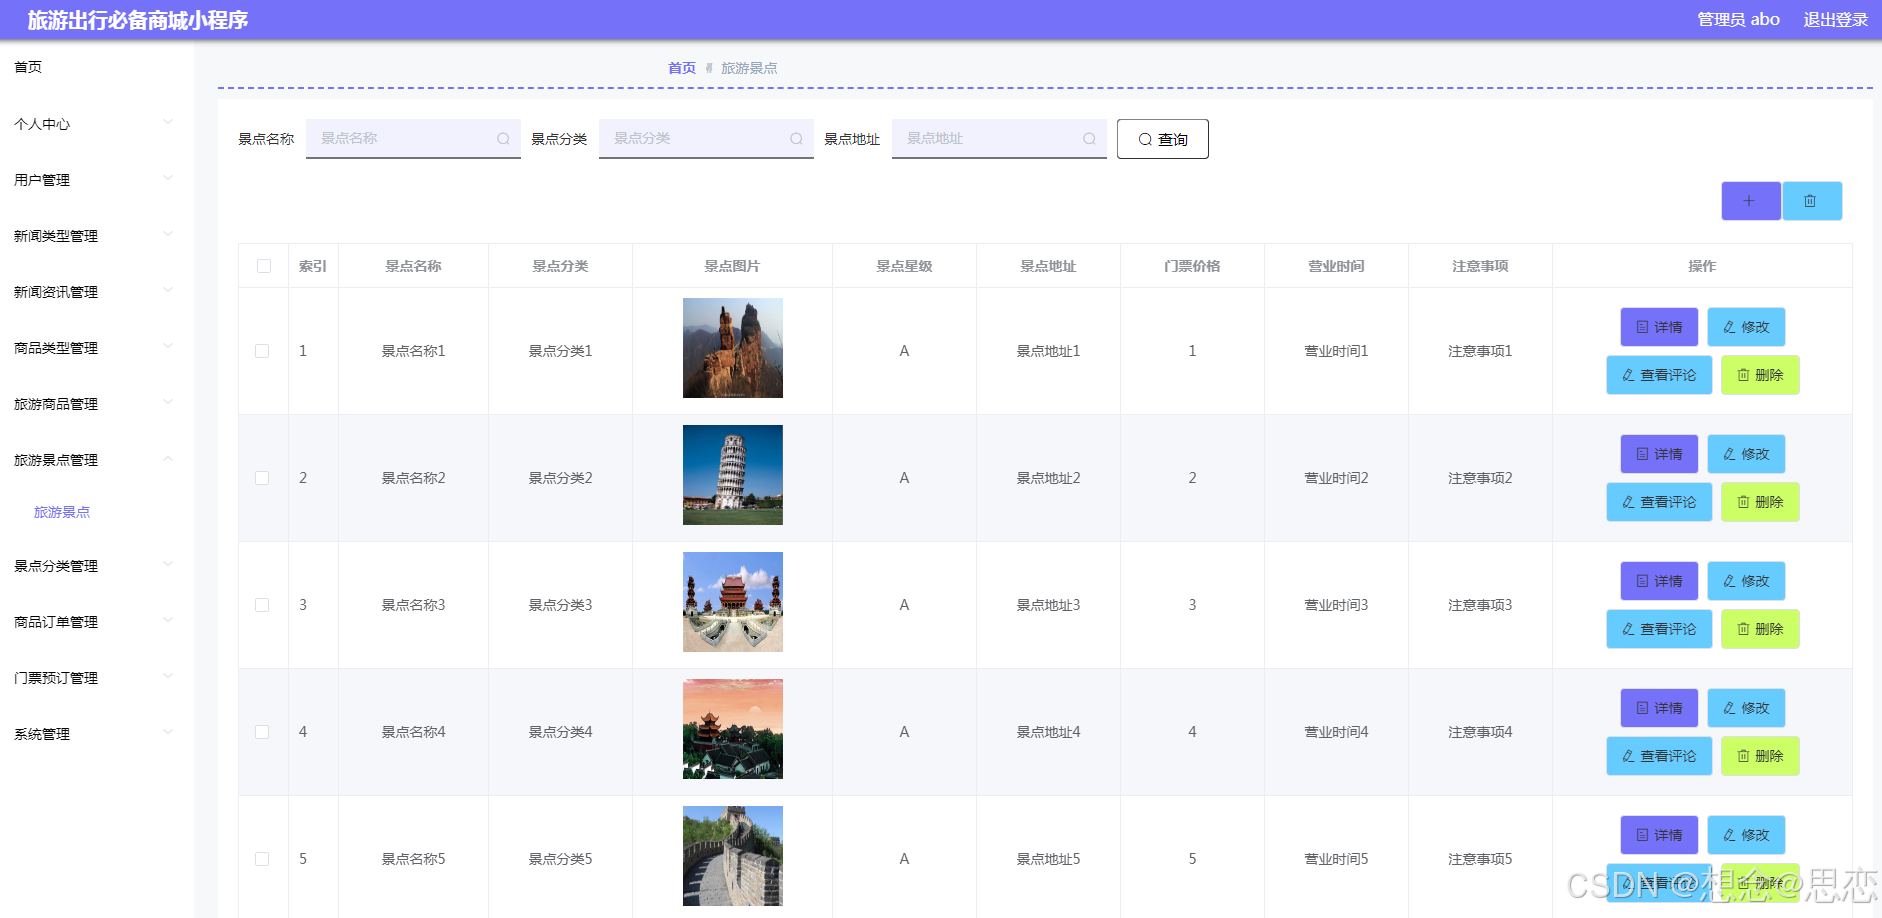Click the plus add-new button
This screenshot has height=918, width=1882.
click(1750, 201)
